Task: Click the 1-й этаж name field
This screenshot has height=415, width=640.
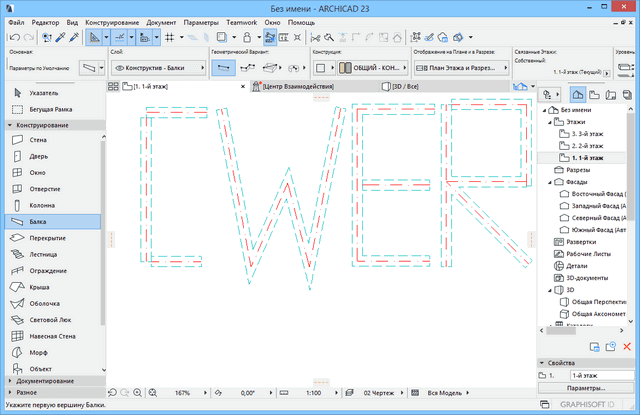Action: pyautogui.click(x=590, y=374)
